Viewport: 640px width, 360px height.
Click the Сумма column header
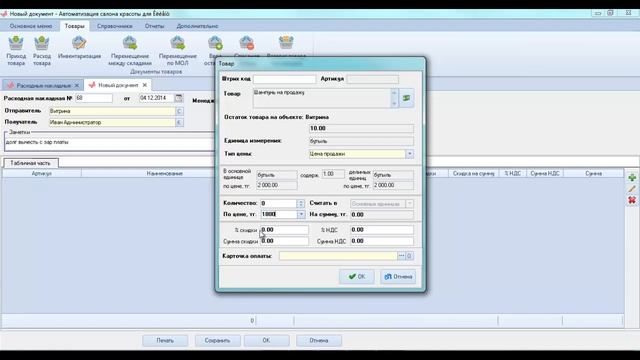click(x=593, y=173)
